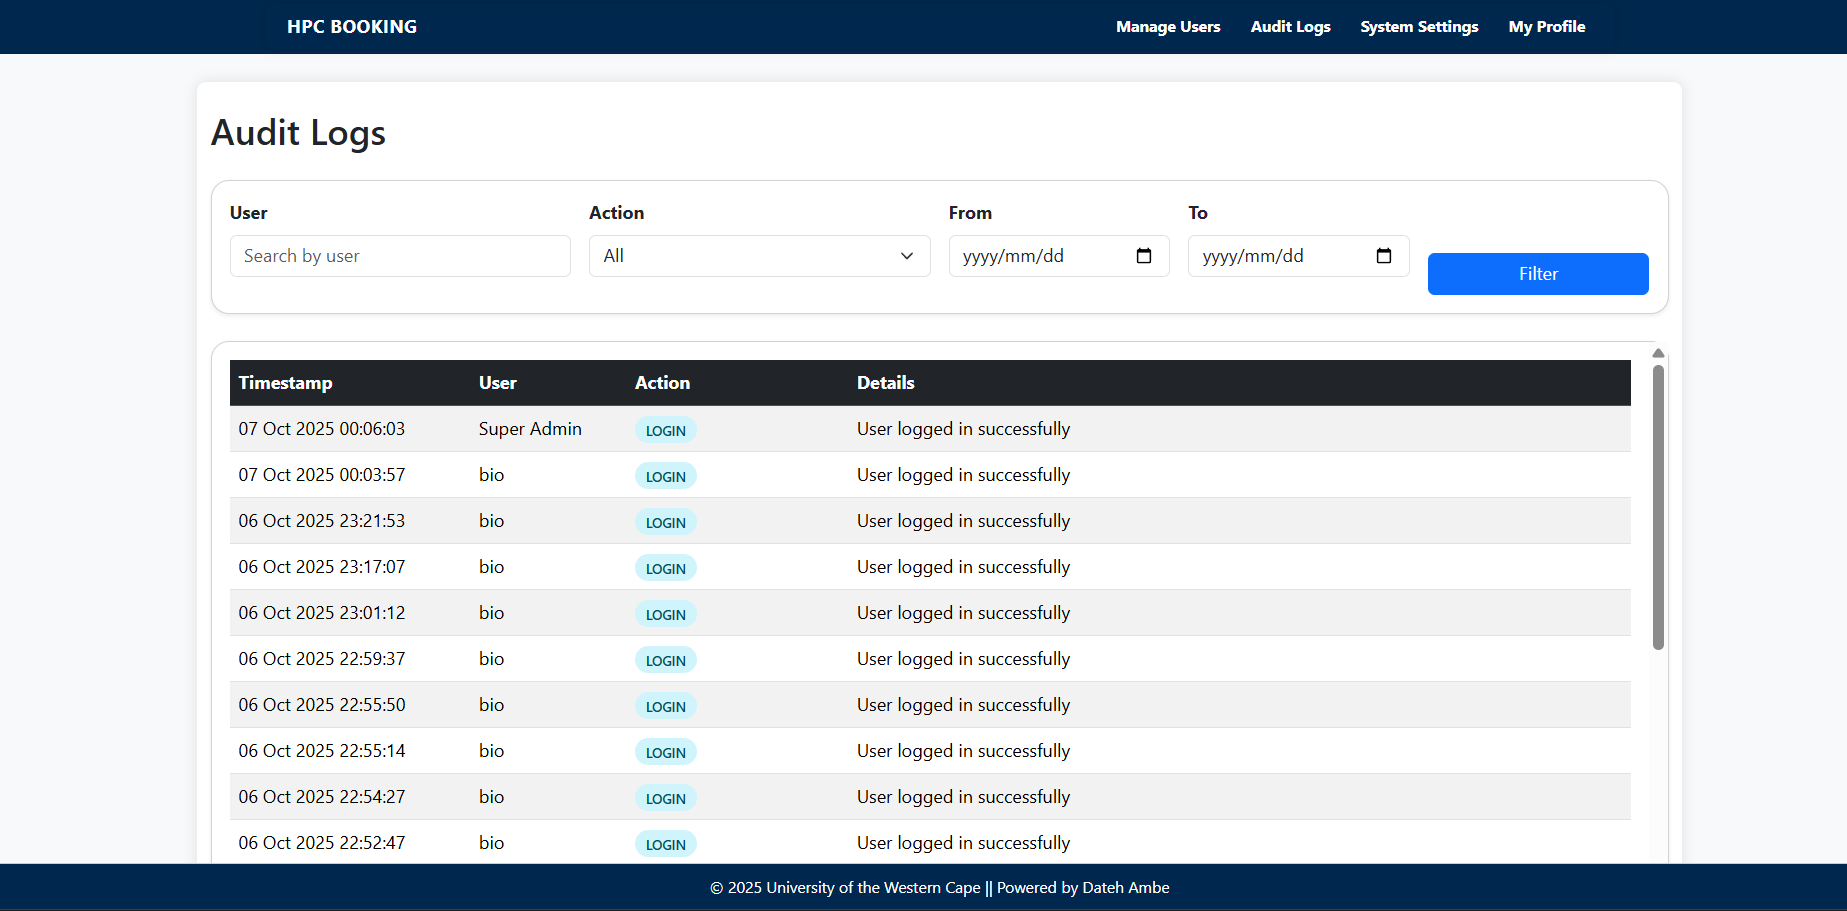The height and width of the screenshot is (911, 1847).
Task: Click LOGIN badge on 23:21:53 row
Action: tap(665, 522)
